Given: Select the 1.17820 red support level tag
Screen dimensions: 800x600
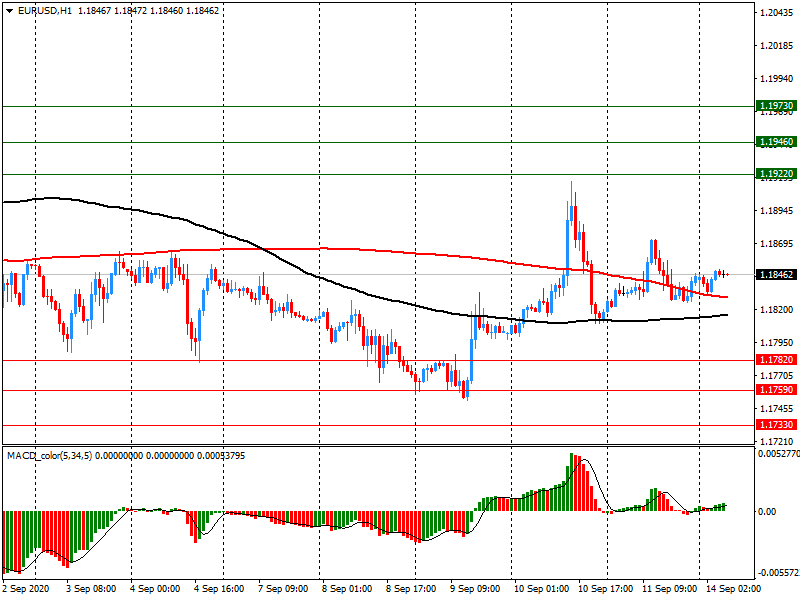Looking at the screenshot, I should tap(776, 360).
